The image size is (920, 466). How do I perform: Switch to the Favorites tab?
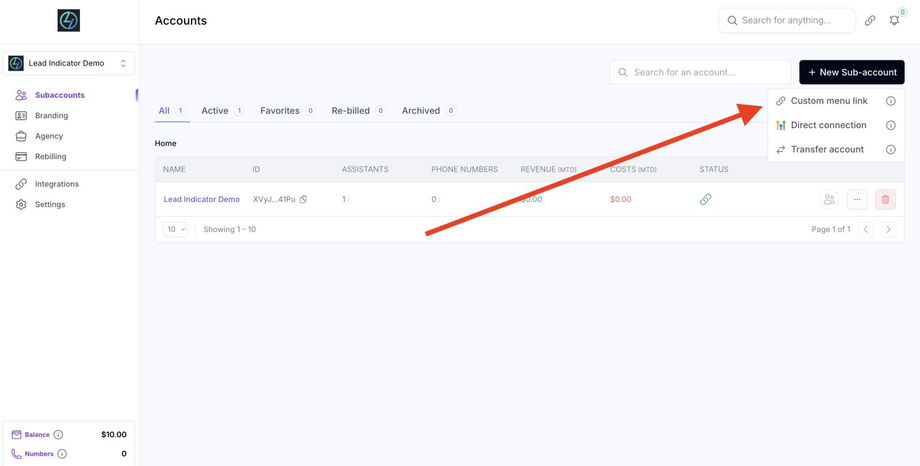[x=288, y=111]
